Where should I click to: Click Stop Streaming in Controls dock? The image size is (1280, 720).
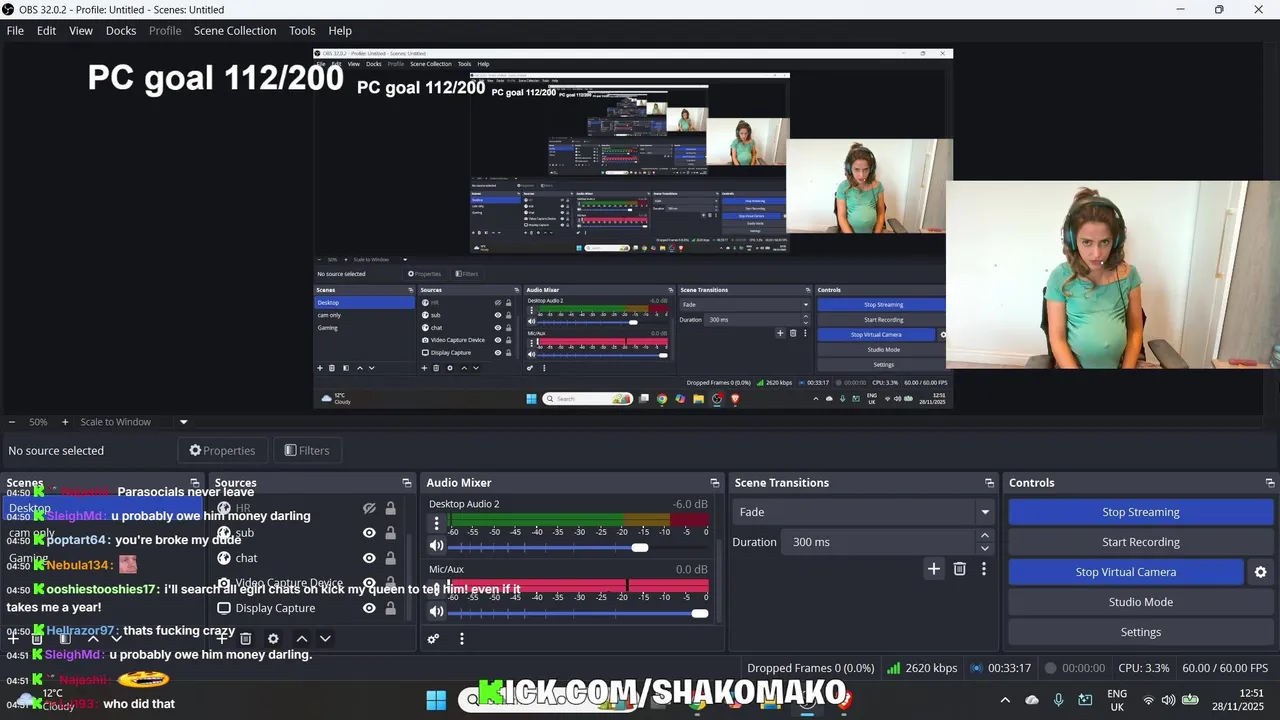[x=1141, y=512]
